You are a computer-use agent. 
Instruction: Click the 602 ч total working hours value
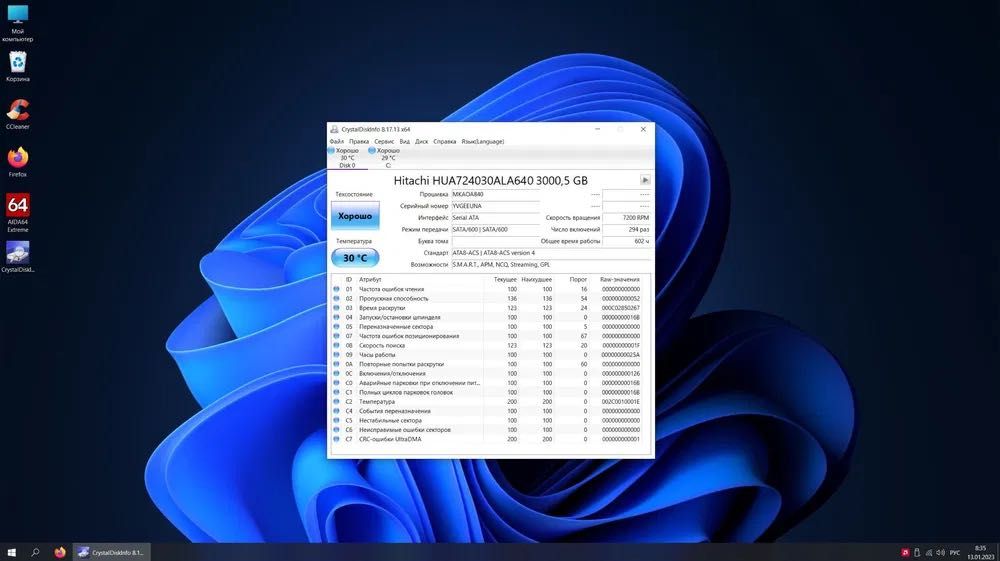coord(627,241)
